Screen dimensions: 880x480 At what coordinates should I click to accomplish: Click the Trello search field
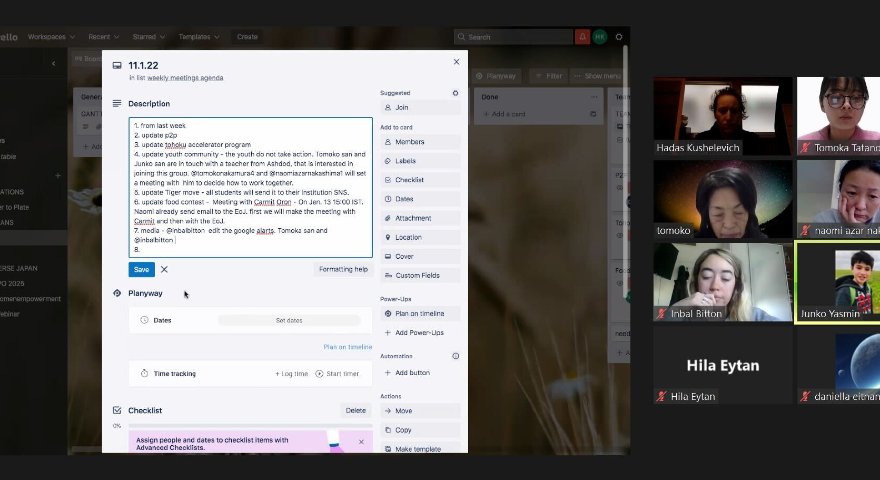click(513, 37)
